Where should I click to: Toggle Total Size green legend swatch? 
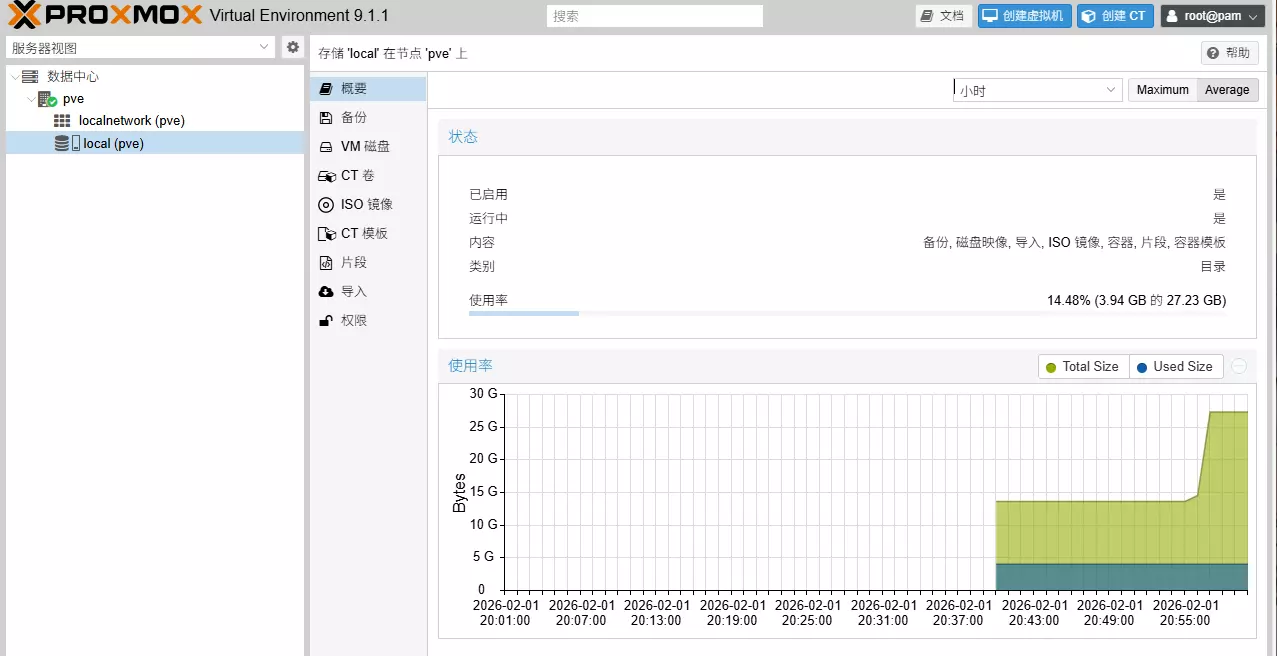click(x=1051, y=367)
